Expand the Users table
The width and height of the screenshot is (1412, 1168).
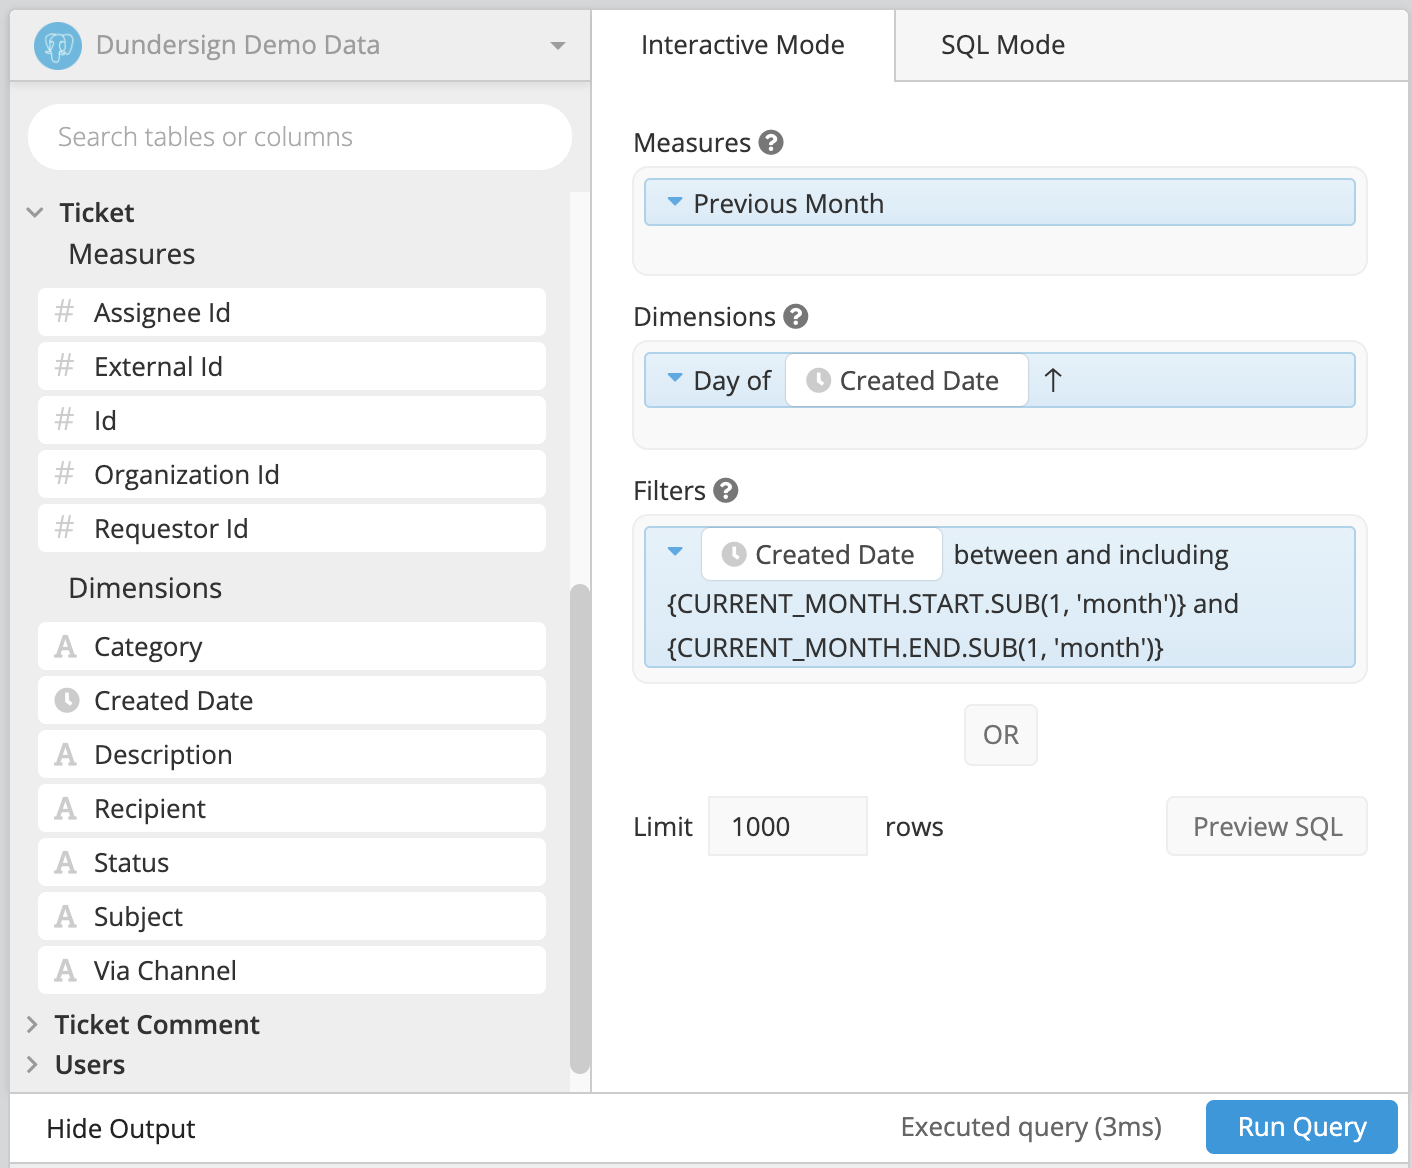tap(32, 1064)
